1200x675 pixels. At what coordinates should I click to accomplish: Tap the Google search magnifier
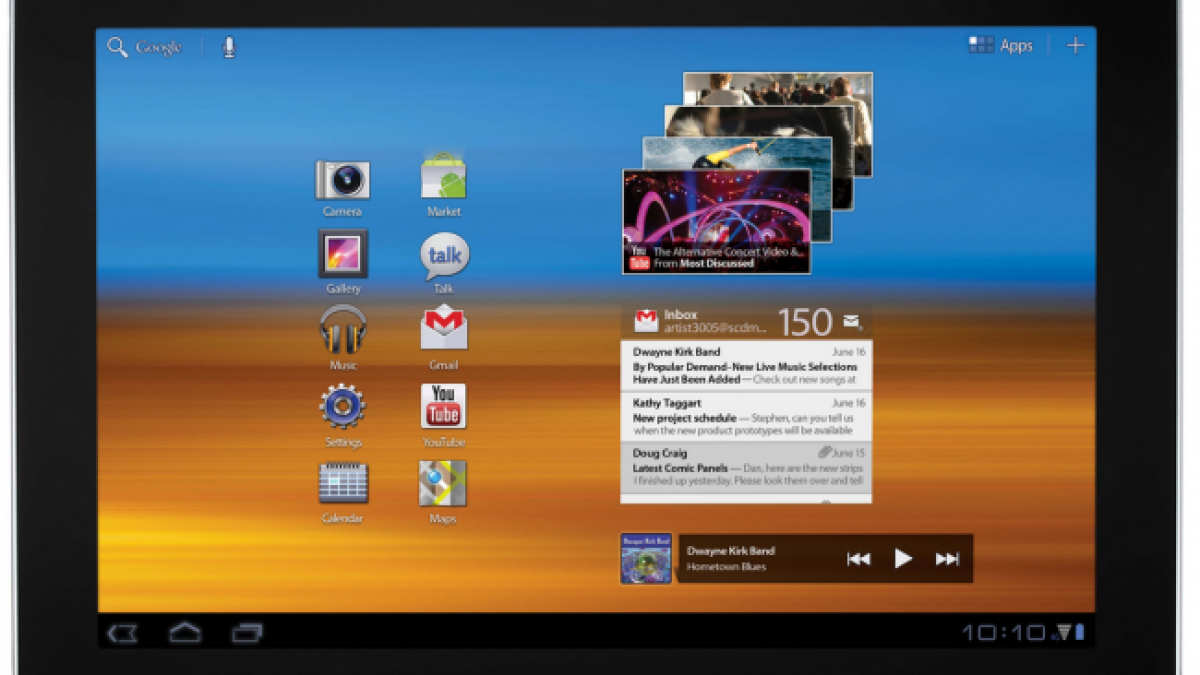pyautogui.click(x=118, y=47)
